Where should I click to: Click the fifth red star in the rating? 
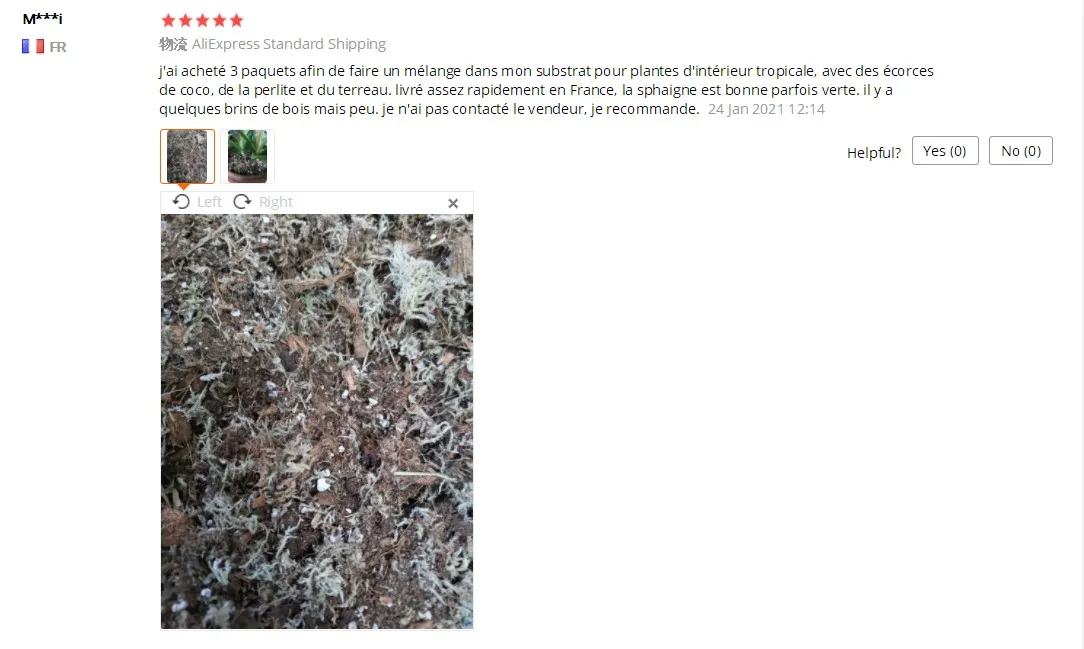click(x=236, y=21)
